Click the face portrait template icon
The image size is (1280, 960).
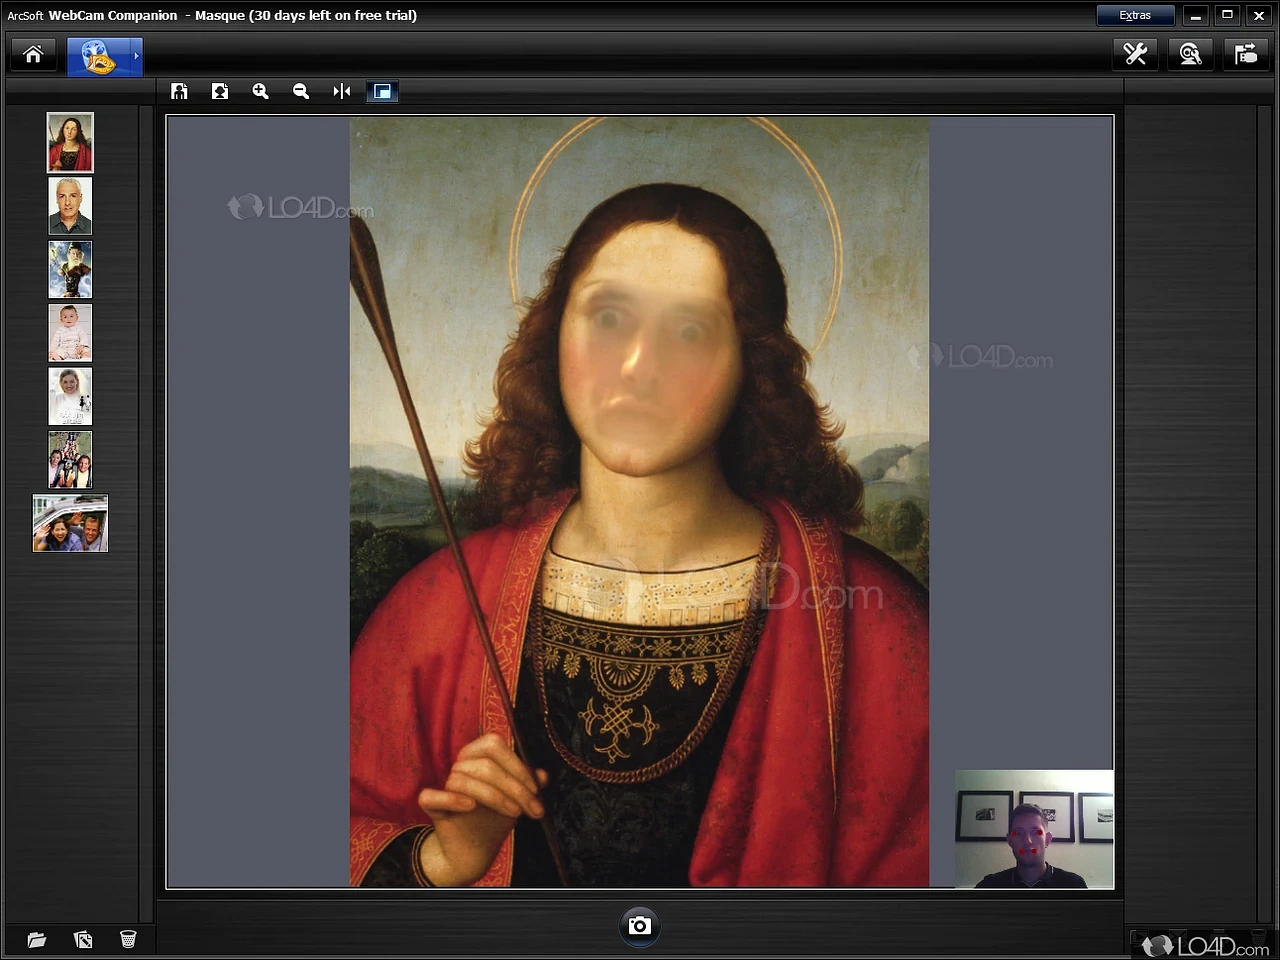220,91
